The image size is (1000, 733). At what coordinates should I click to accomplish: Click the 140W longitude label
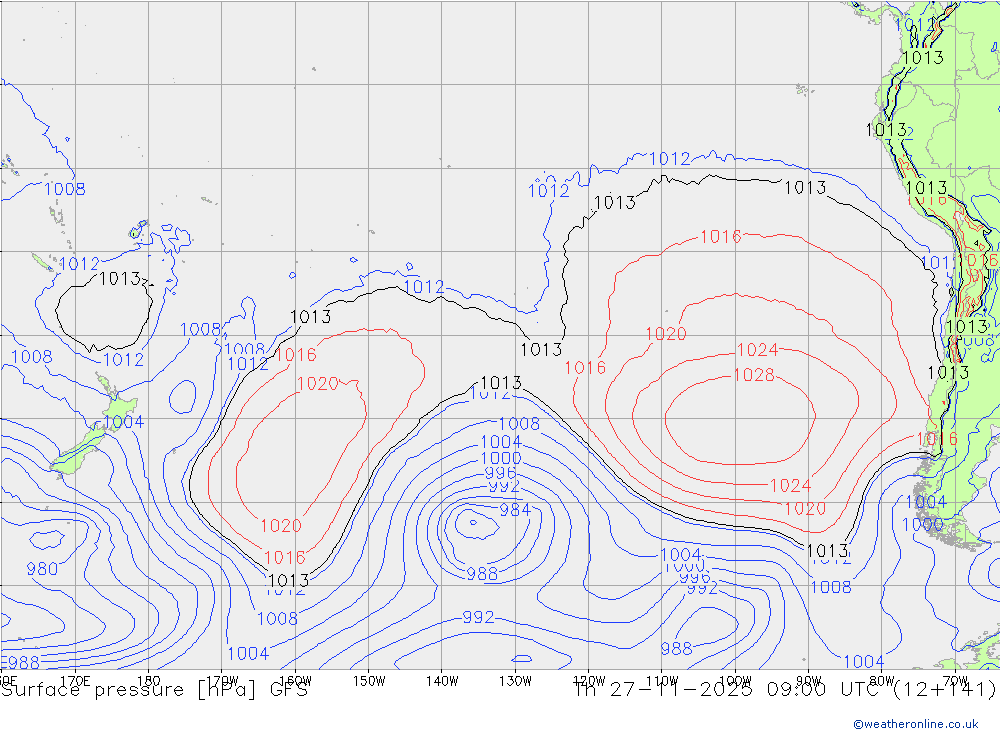442,681
